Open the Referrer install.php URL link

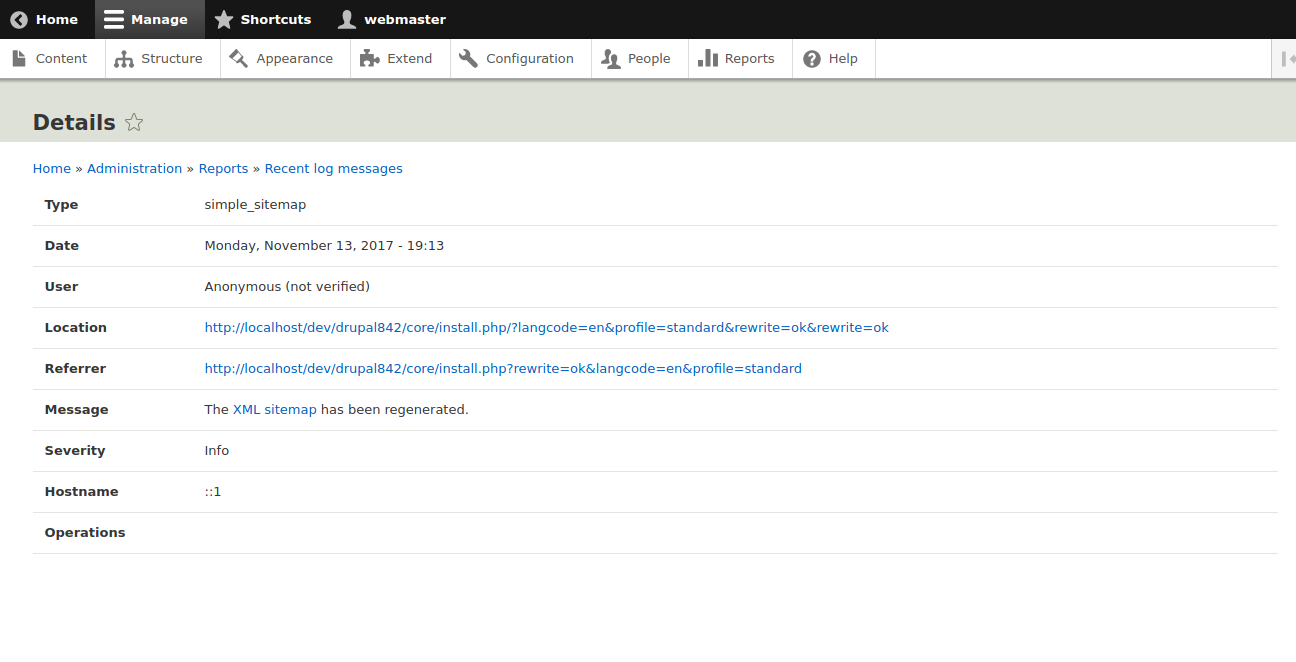point(503,369)
